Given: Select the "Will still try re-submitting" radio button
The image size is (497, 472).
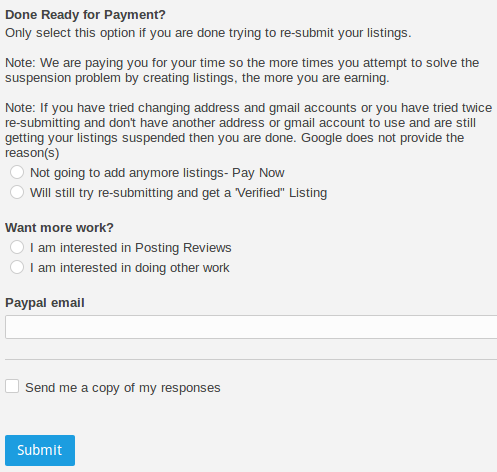Looking at the screenshot, I should (17, 192).
